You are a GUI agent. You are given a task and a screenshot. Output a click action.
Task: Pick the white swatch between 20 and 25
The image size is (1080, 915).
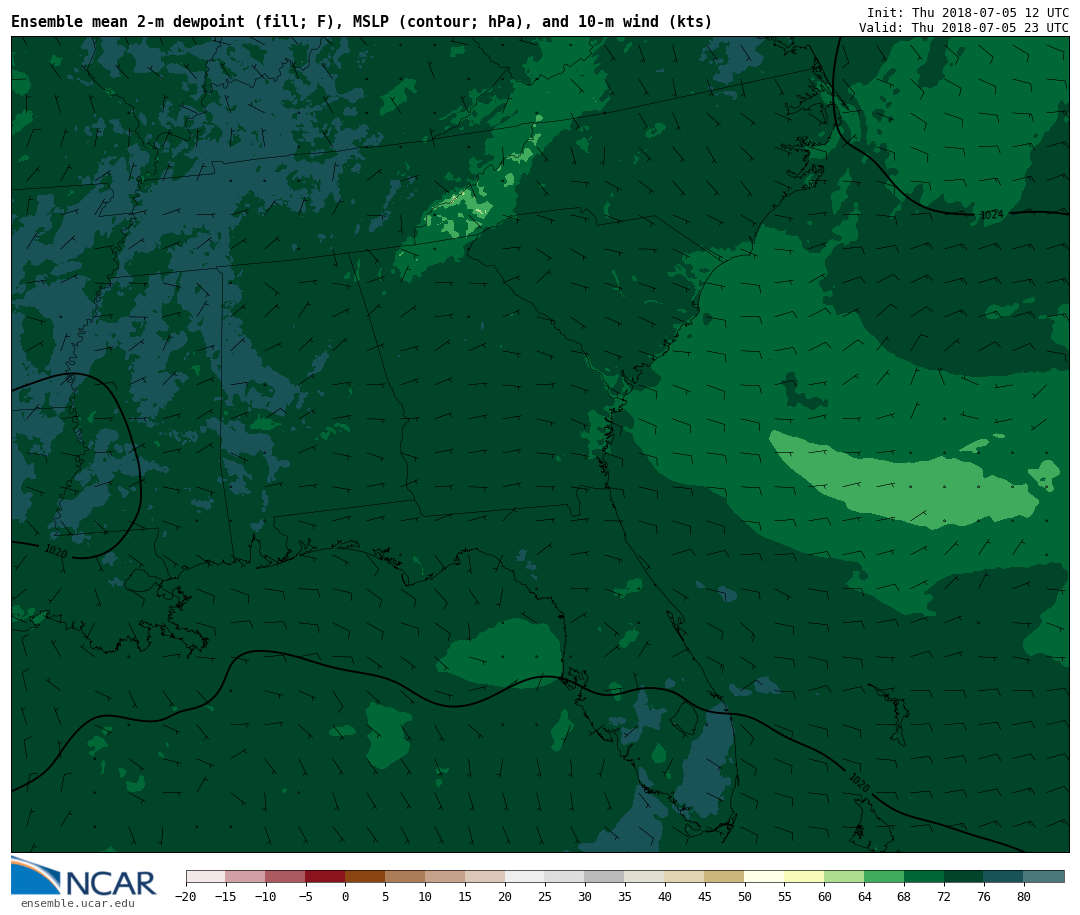(x=526, y=877)
